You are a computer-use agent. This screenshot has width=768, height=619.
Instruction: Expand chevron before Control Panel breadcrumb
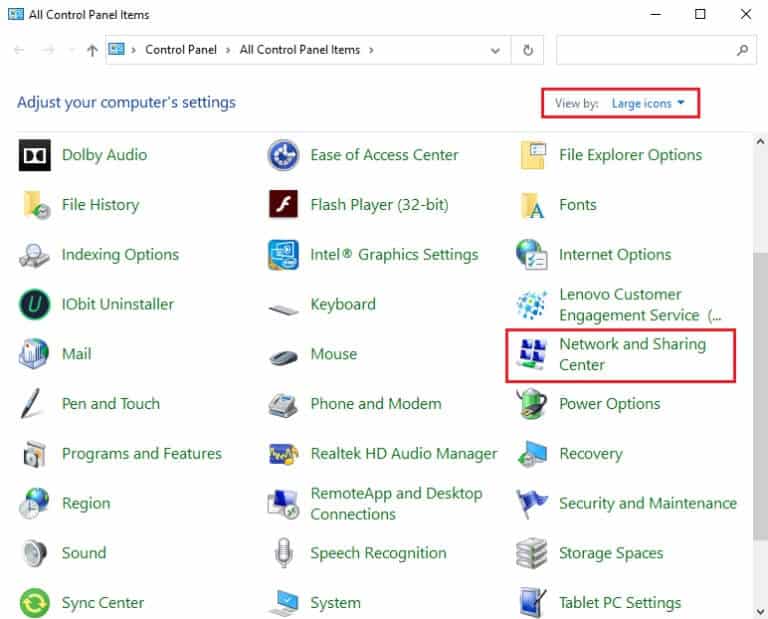pos(133,50)
